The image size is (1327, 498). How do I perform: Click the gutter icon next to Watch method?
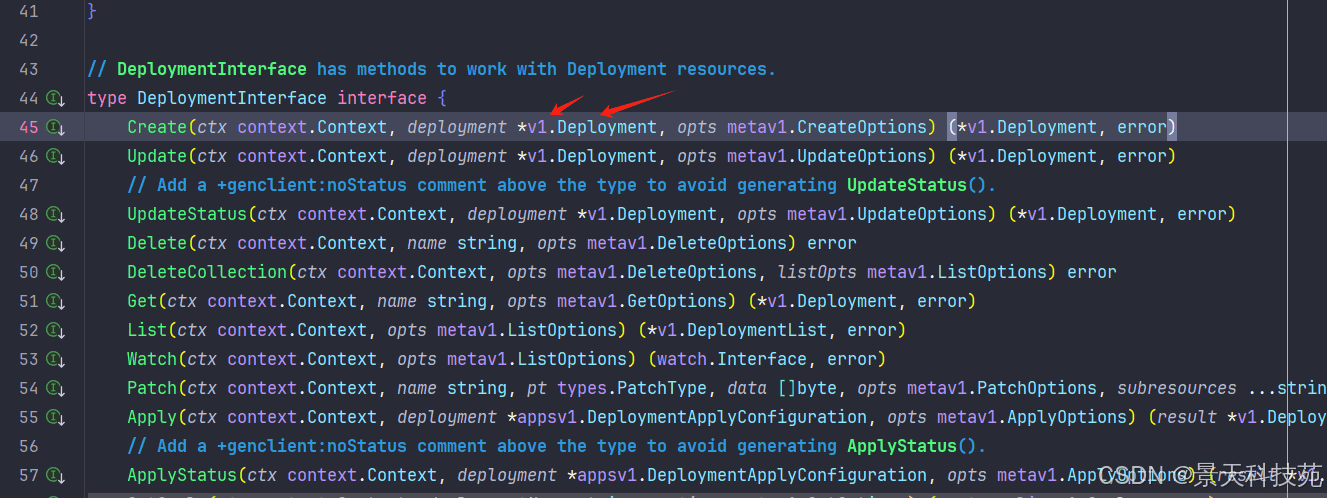[56, 359]
